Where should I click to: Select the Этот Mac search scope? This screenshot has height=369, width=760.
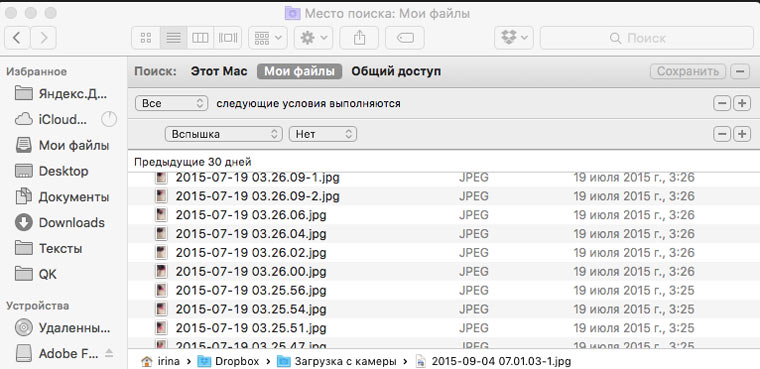(219, 71)
